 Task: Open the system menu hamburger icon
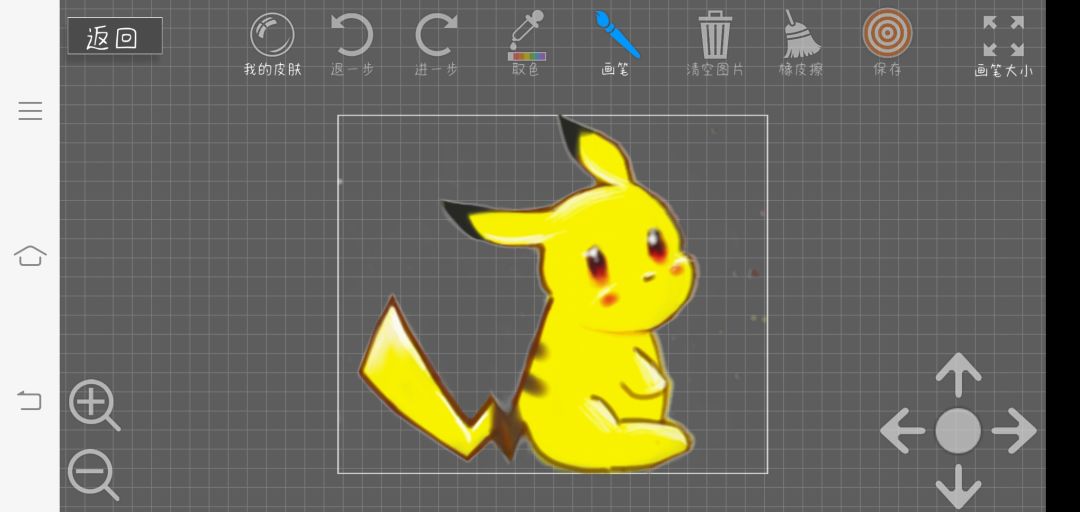click(x=30, y=111)
